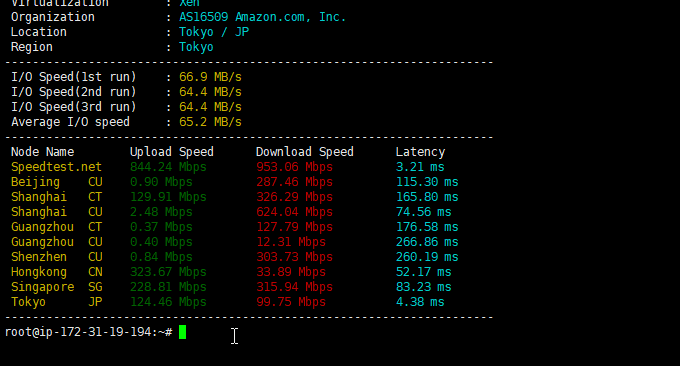
Task: Click the Beijing CU node row name
Action: point(56,182)
